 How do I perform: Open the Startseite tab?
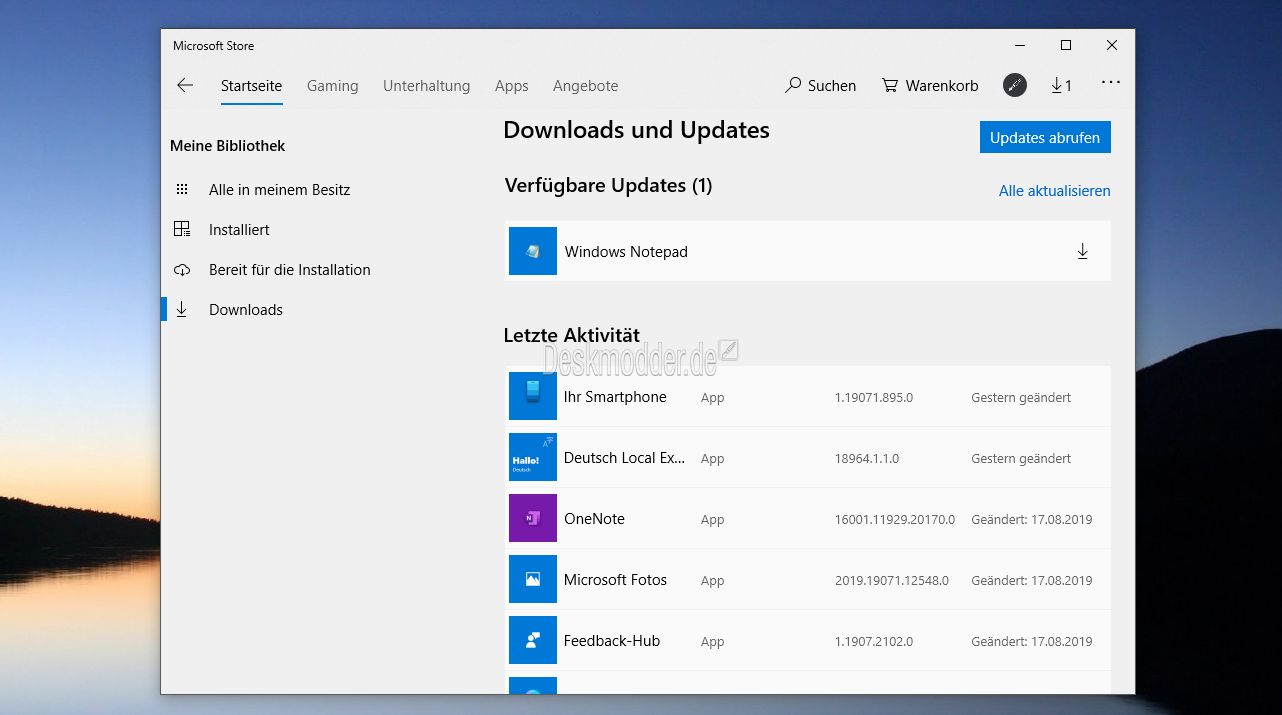pos(251,86)
